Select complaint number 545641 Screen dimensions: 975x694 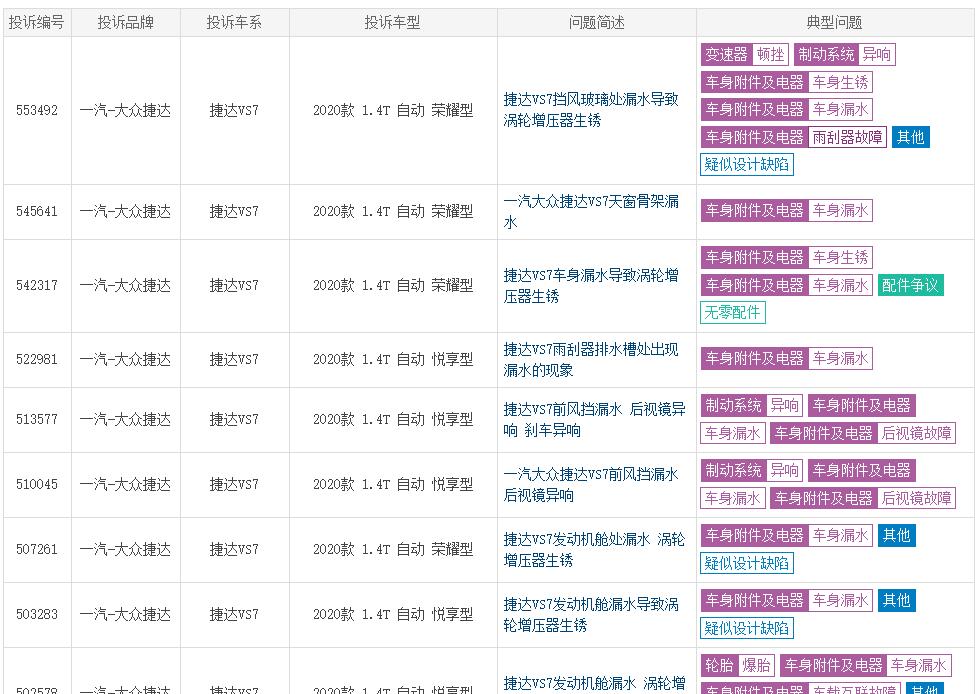[x=37, y=211]
